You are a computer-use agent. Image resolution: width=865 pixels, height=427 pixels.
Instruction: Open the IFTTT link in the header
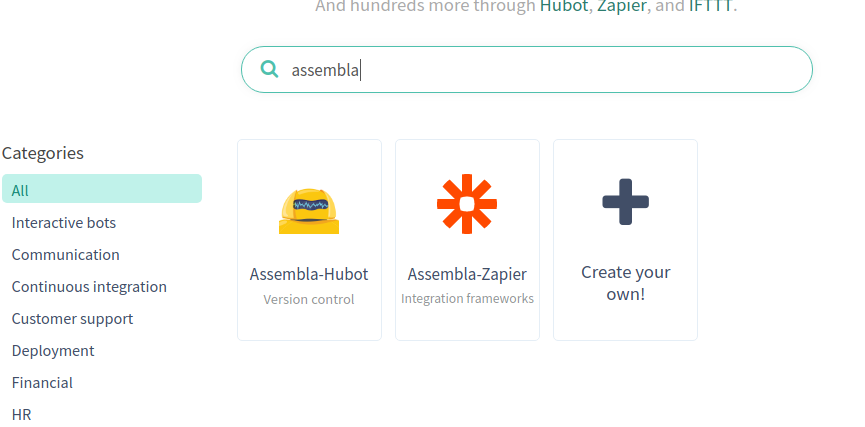pos(711,6)
